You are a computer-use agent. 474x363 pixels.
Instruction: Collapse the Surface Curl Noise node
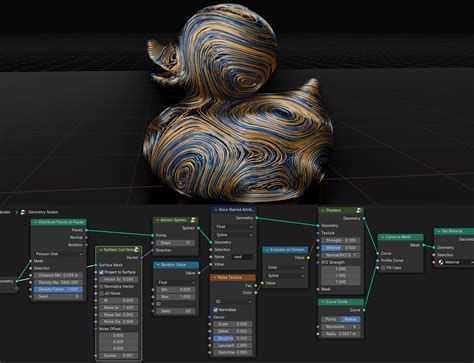coord(101,250)
